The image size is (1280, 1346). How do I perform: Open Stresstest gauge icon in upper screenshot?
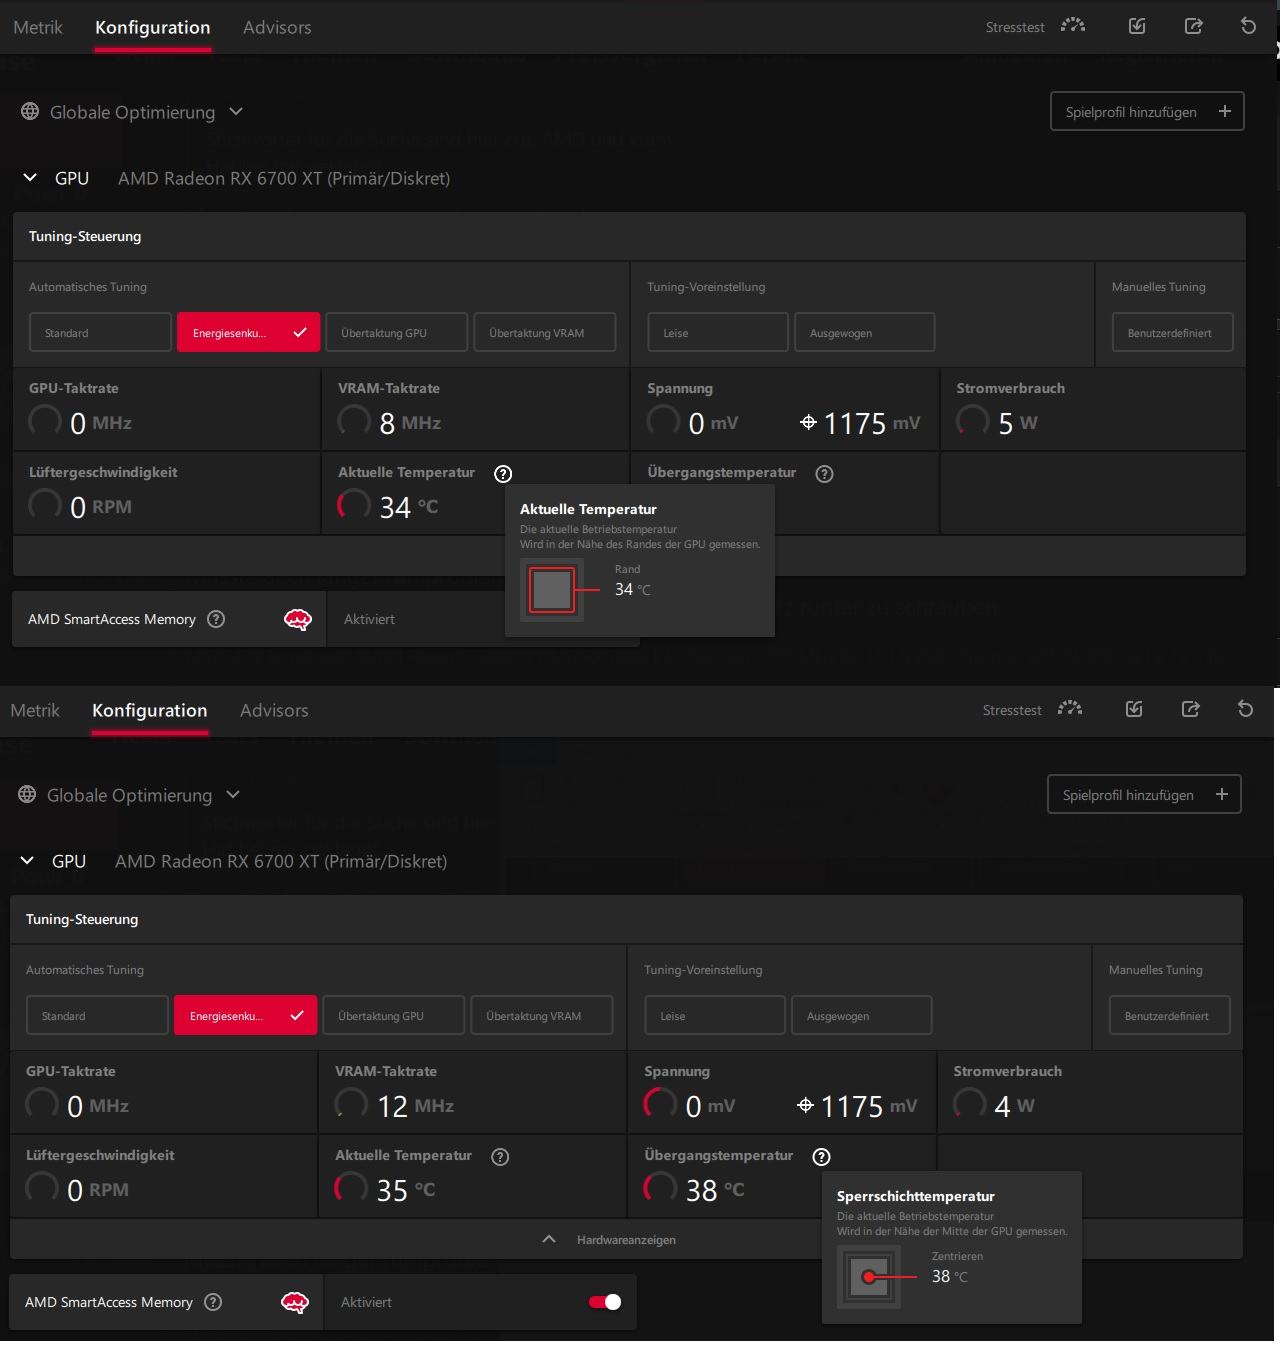point(1073,26)
